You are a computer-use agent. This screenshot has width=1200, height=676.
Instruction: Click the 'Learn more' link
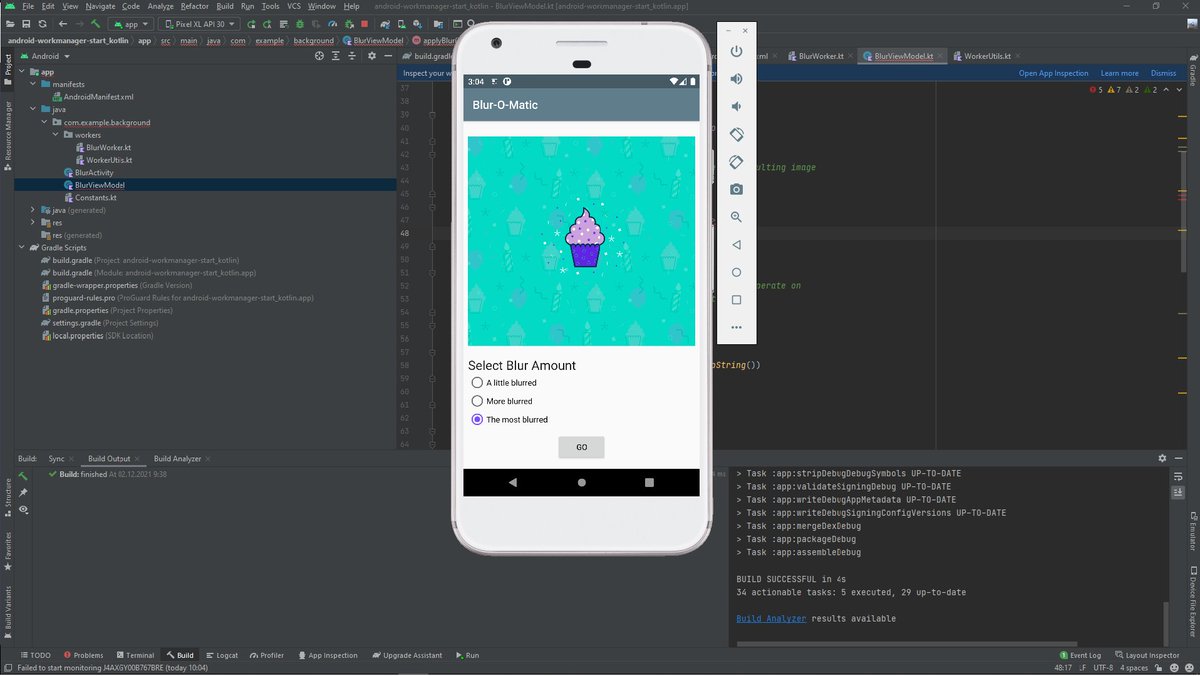point(1119,73)
